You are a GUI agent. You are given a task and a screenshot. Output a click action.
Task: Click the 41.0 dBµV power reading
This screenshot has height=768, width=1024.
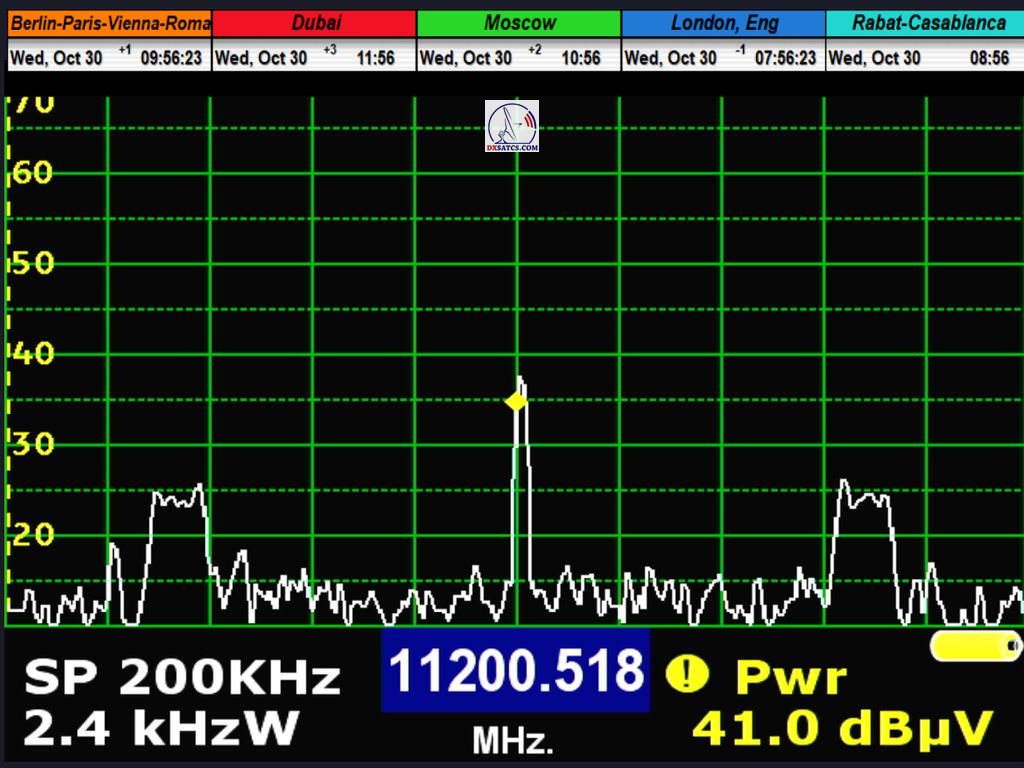[x=842, y=728]
